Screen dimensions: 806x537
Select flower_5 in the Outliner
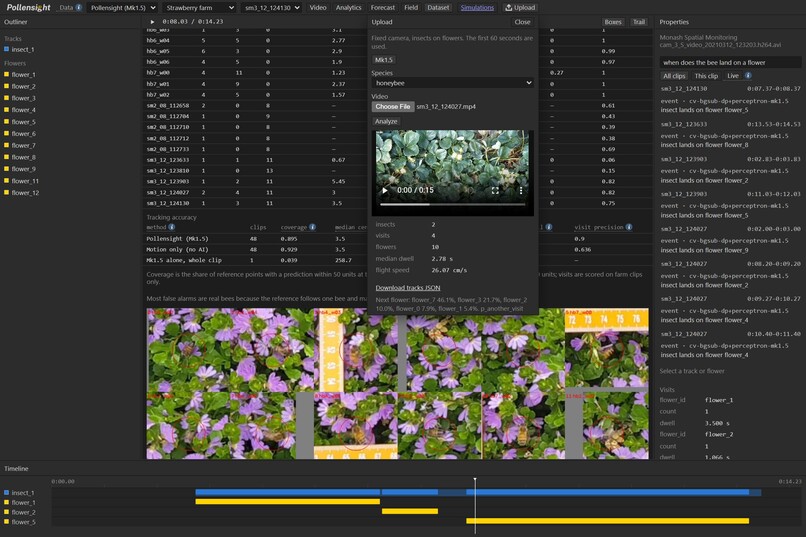[x=23, y=122]
